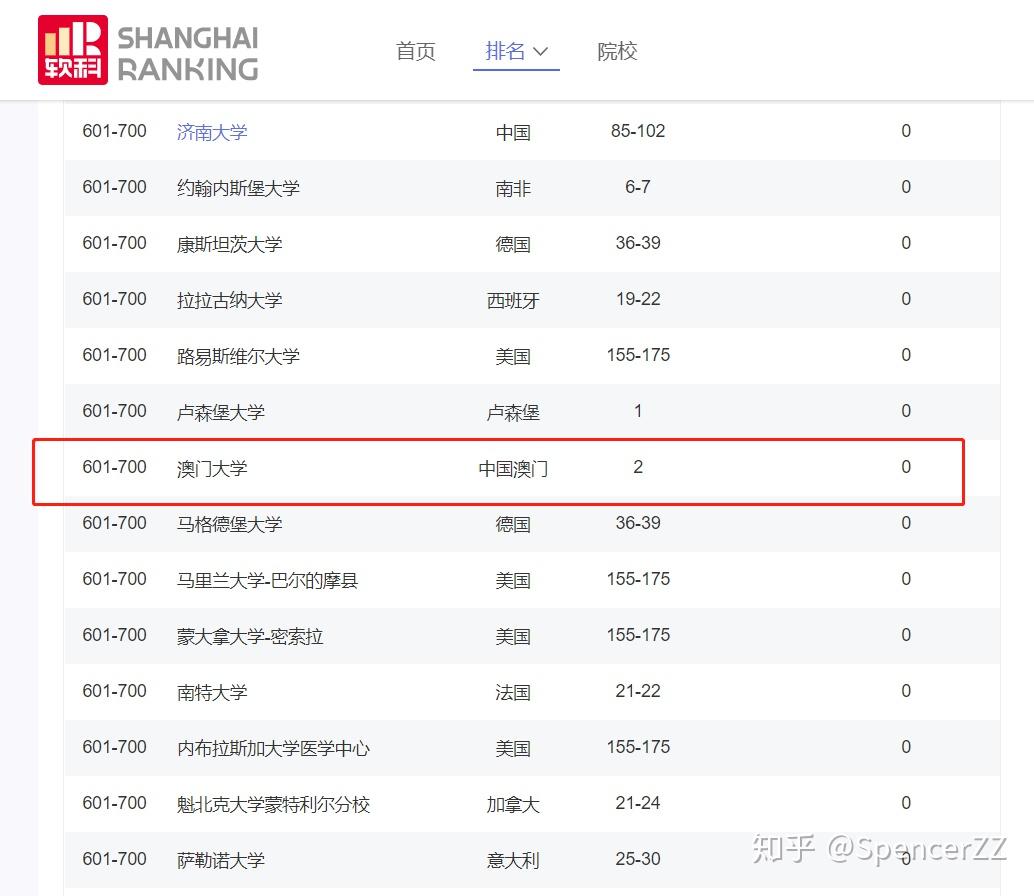Click country cell 中国澳门
The height and width of the screenshot is (896, 1034).
coord(513,469)
